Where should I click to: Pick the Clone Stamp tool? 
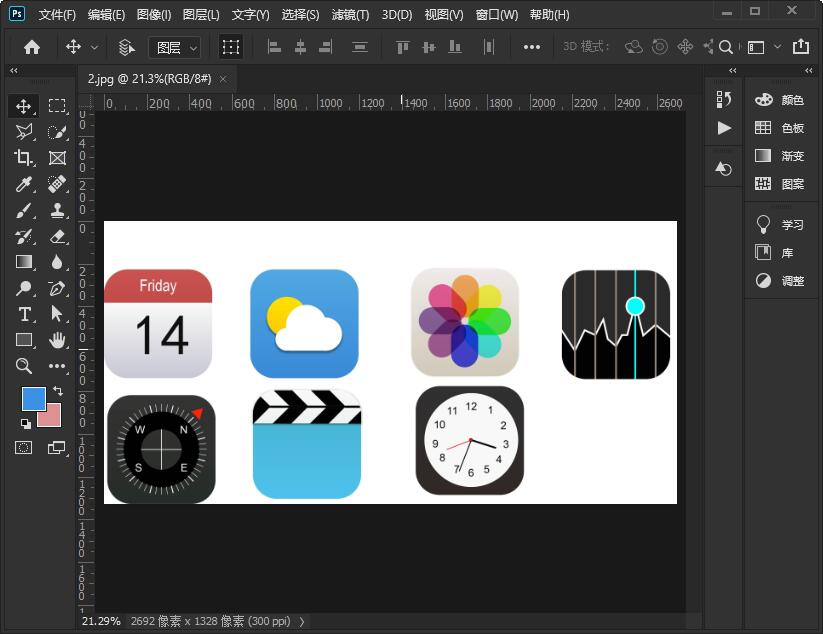pos(57,210)
